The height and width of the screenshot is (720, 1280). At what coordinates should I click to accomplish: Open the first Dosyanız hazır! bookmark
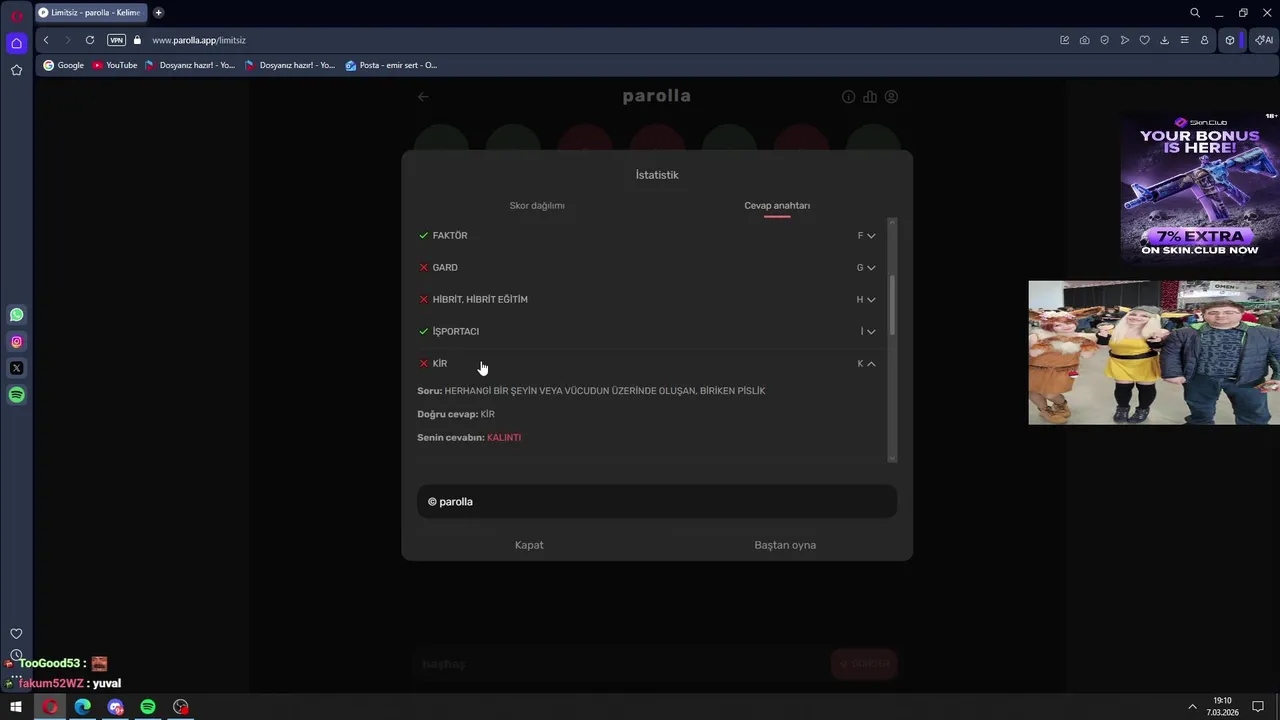pos(190,65)
